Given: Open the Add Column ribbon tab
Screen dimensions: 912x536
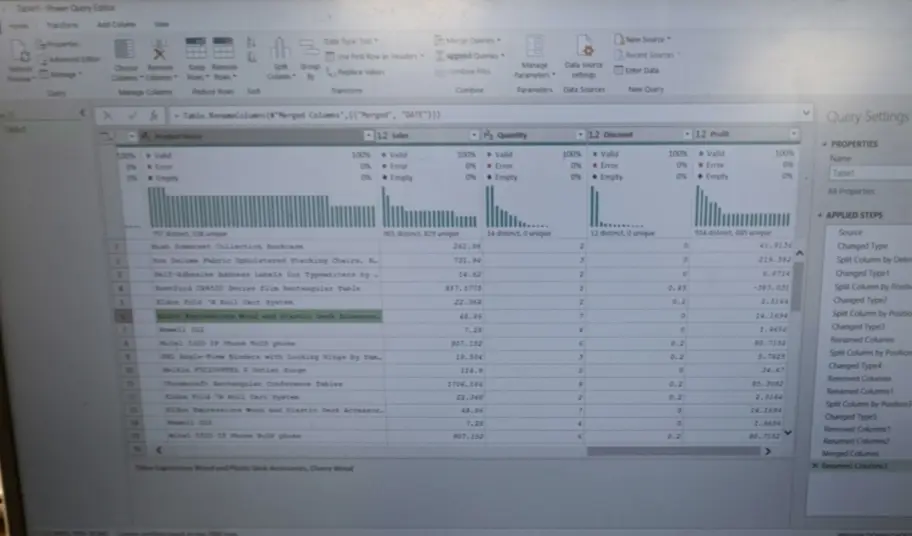Looking at the screenshot, I should (116, 24).
